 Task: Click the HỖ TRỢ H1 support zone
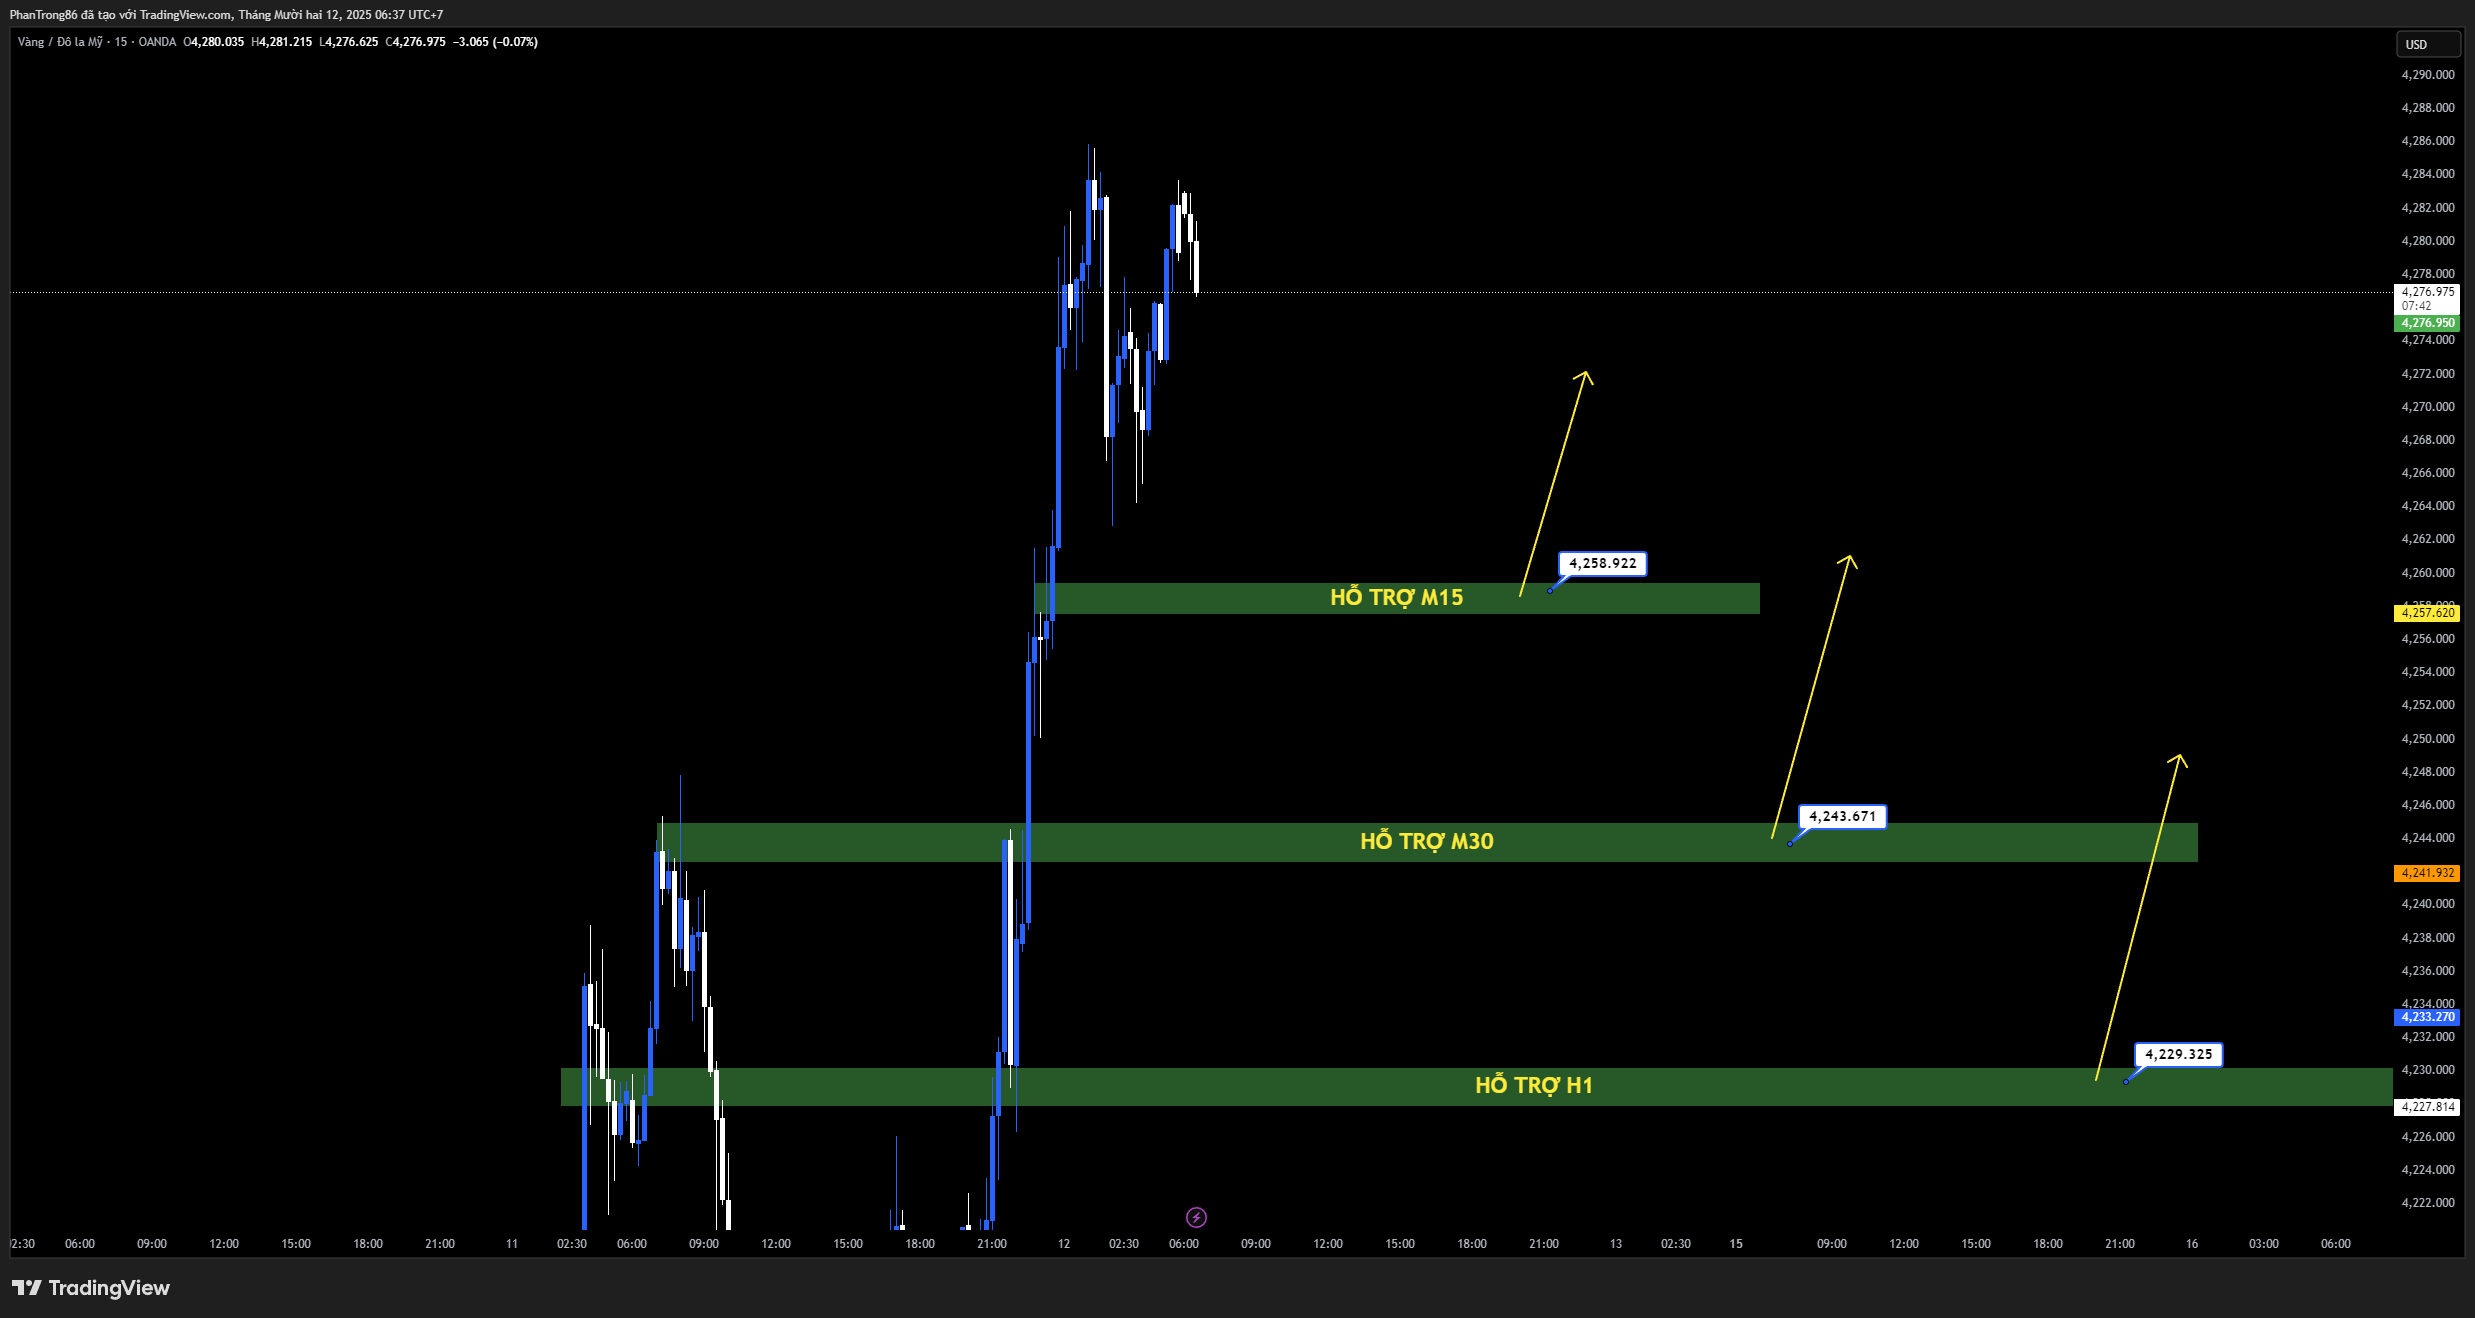[1533, 1086]
